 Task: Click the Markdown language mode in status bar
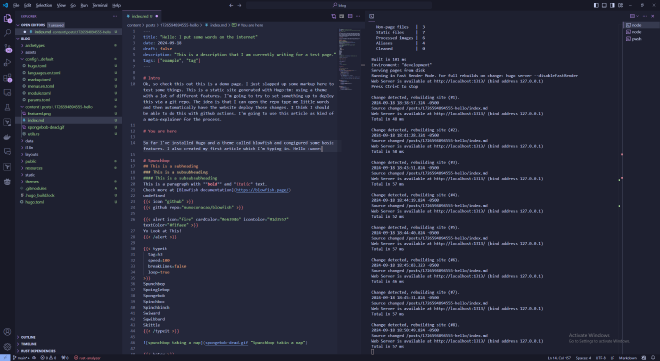coord(627,358)
